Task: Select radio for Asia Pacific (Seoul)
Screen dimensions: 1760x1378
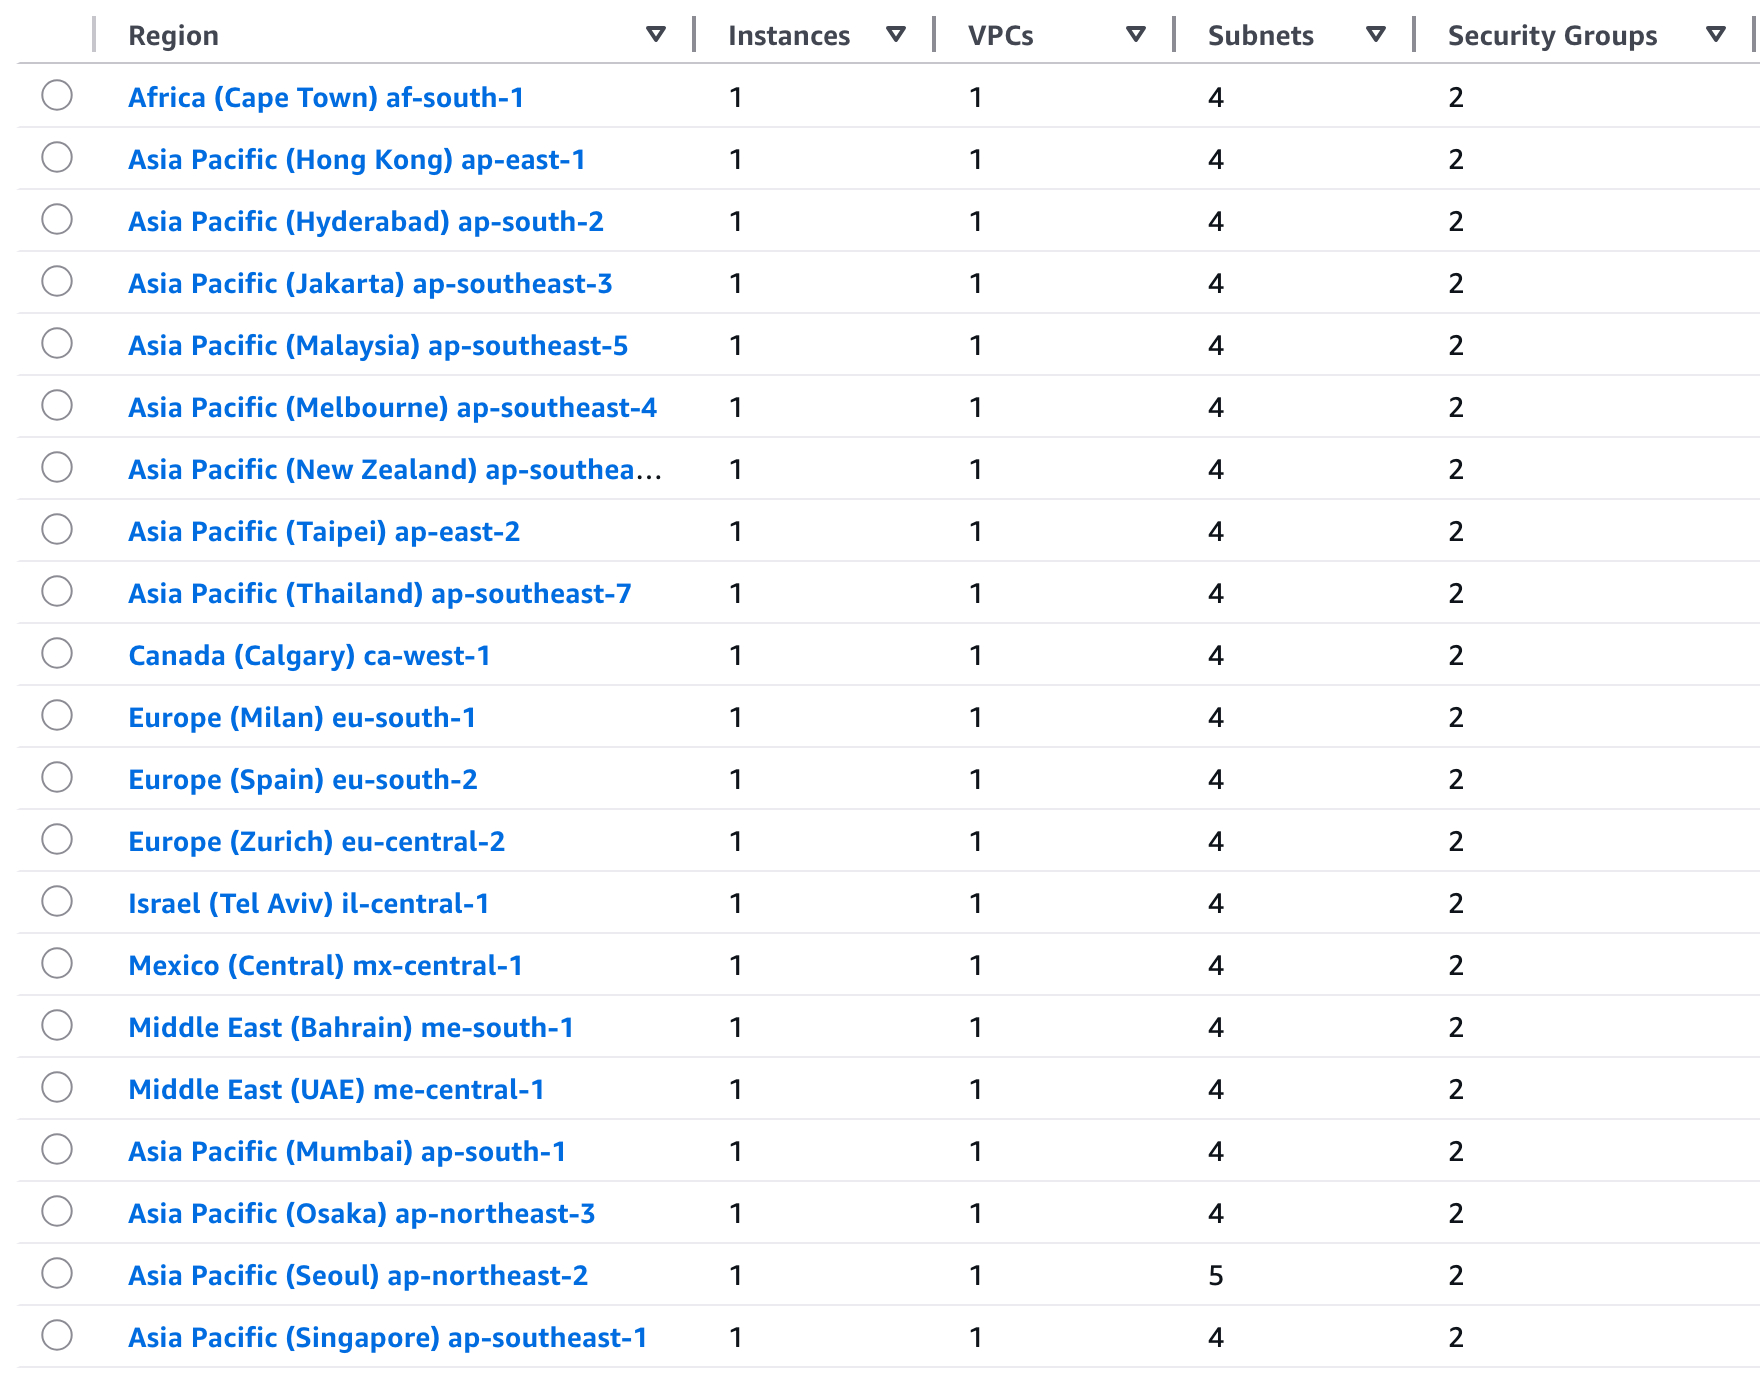Action: coord(57,1274)
